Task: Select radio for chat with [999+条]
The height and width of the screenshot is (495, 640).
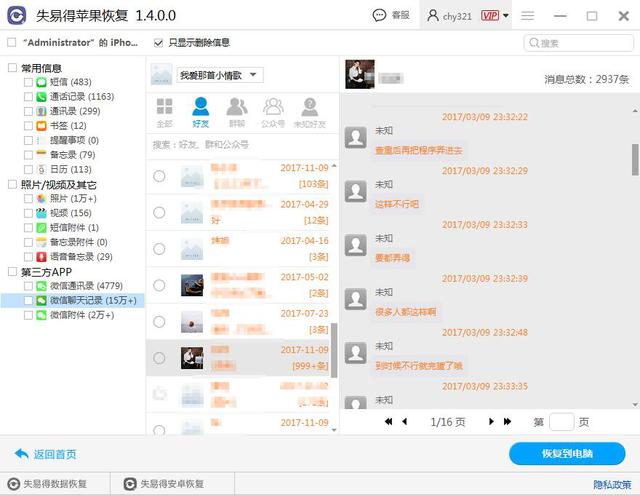Action: 159,358
